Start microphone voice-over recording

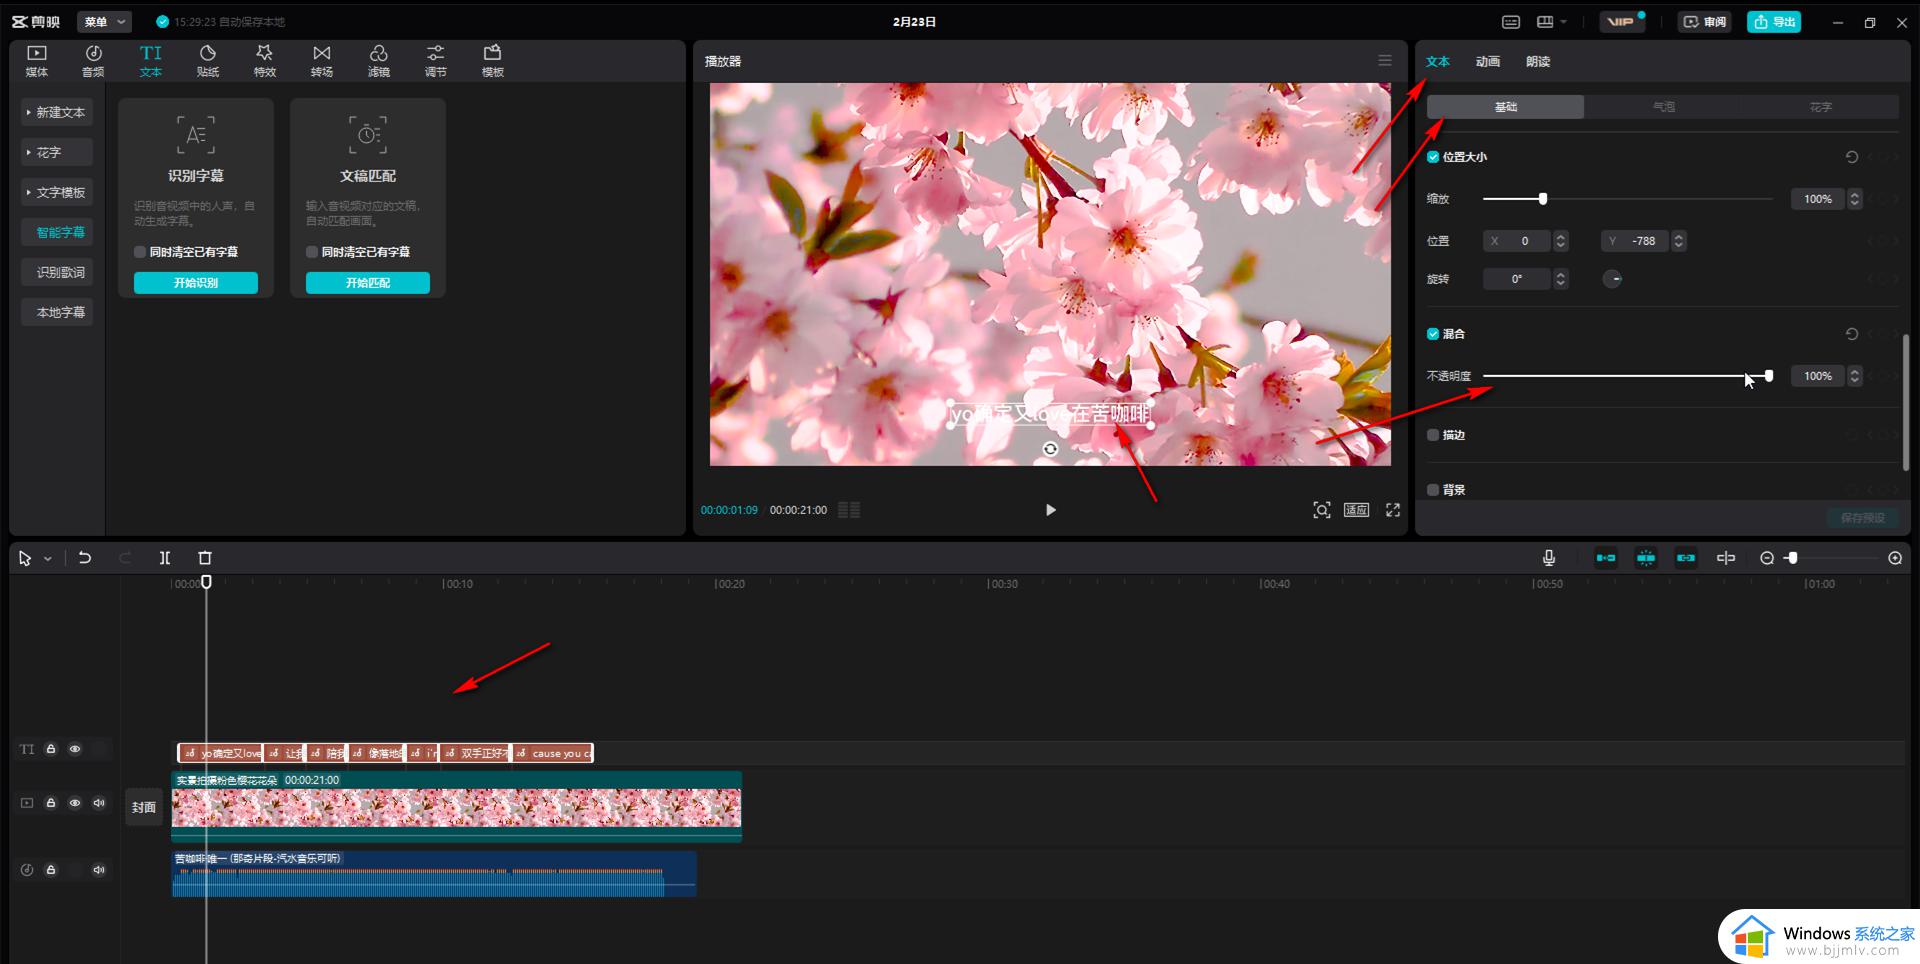click(1549, 558)
